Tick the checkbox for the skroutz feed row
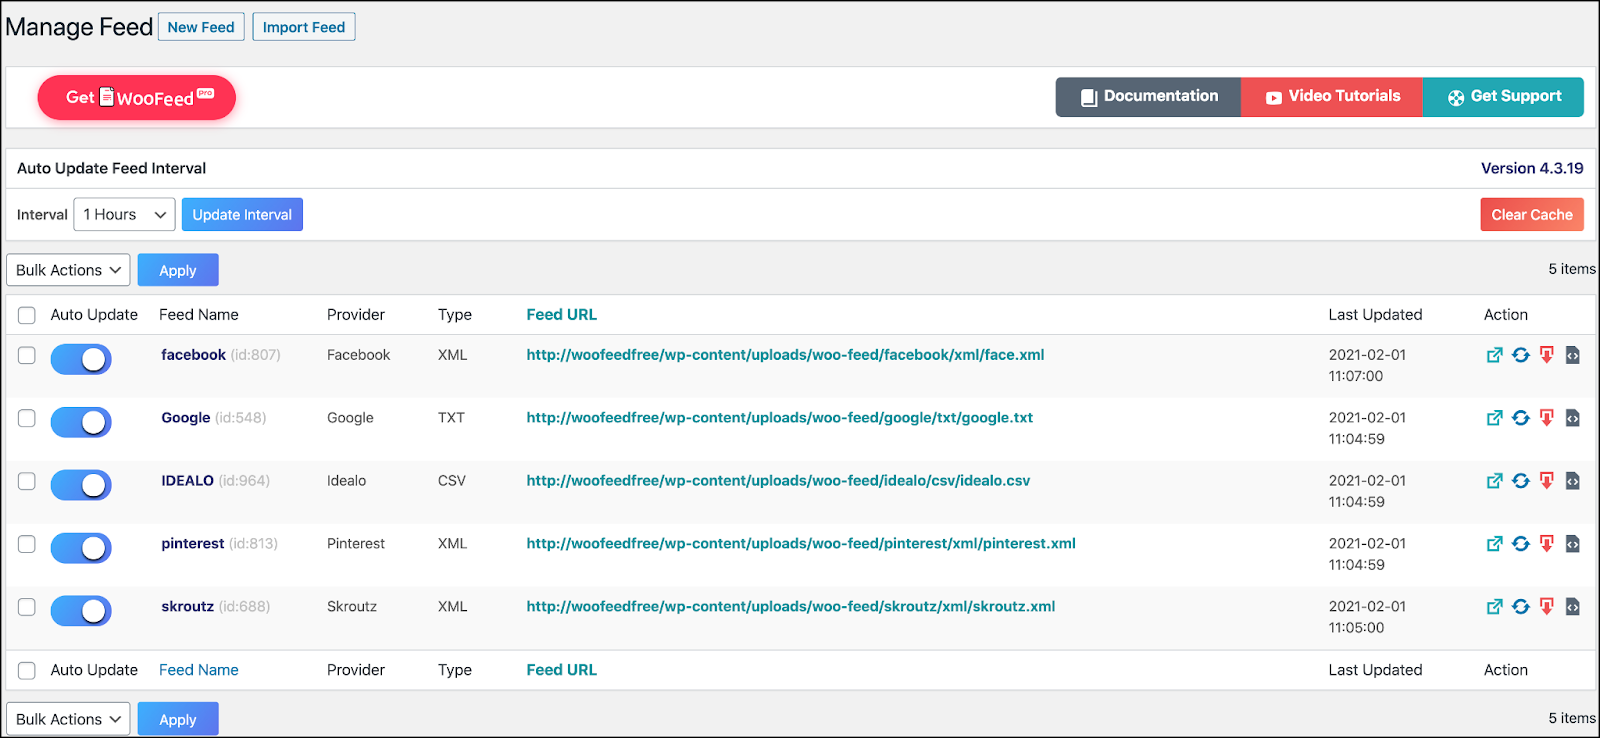1600x738 pixels. 27,607
